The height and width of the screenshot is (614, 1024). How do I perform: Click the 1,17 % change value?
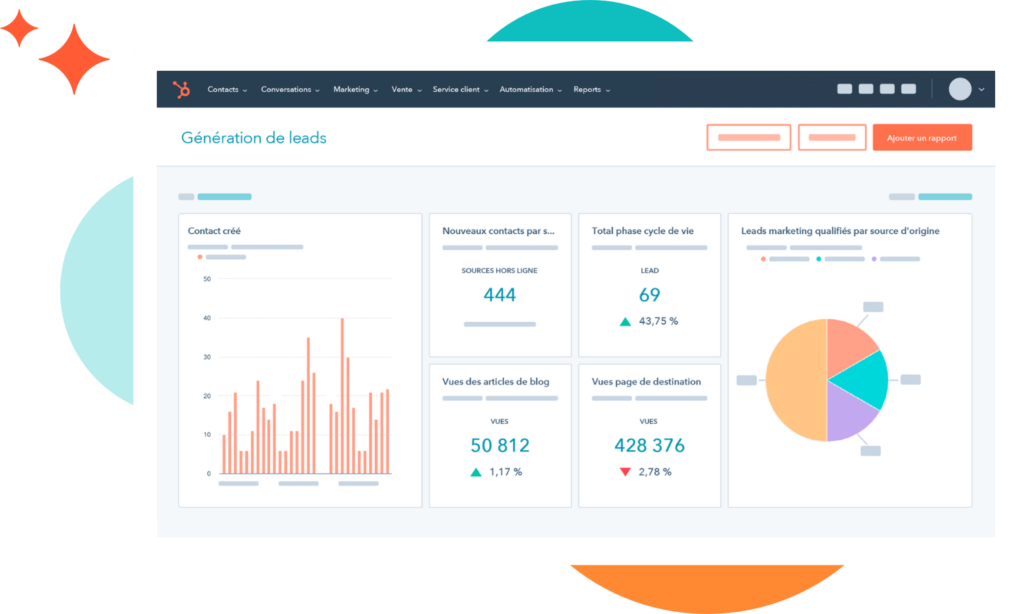point(505,472)
